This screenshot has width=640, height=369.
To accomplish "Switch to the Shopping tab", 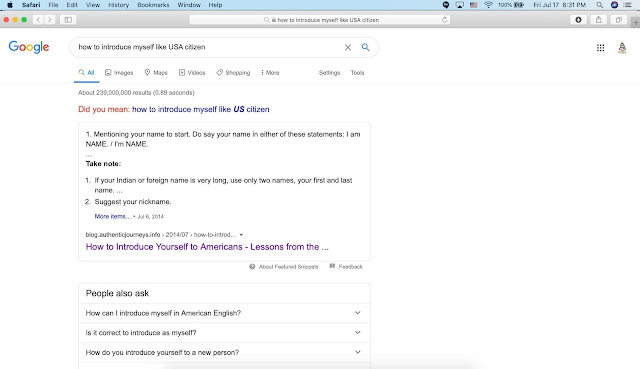I will [233, 73].
